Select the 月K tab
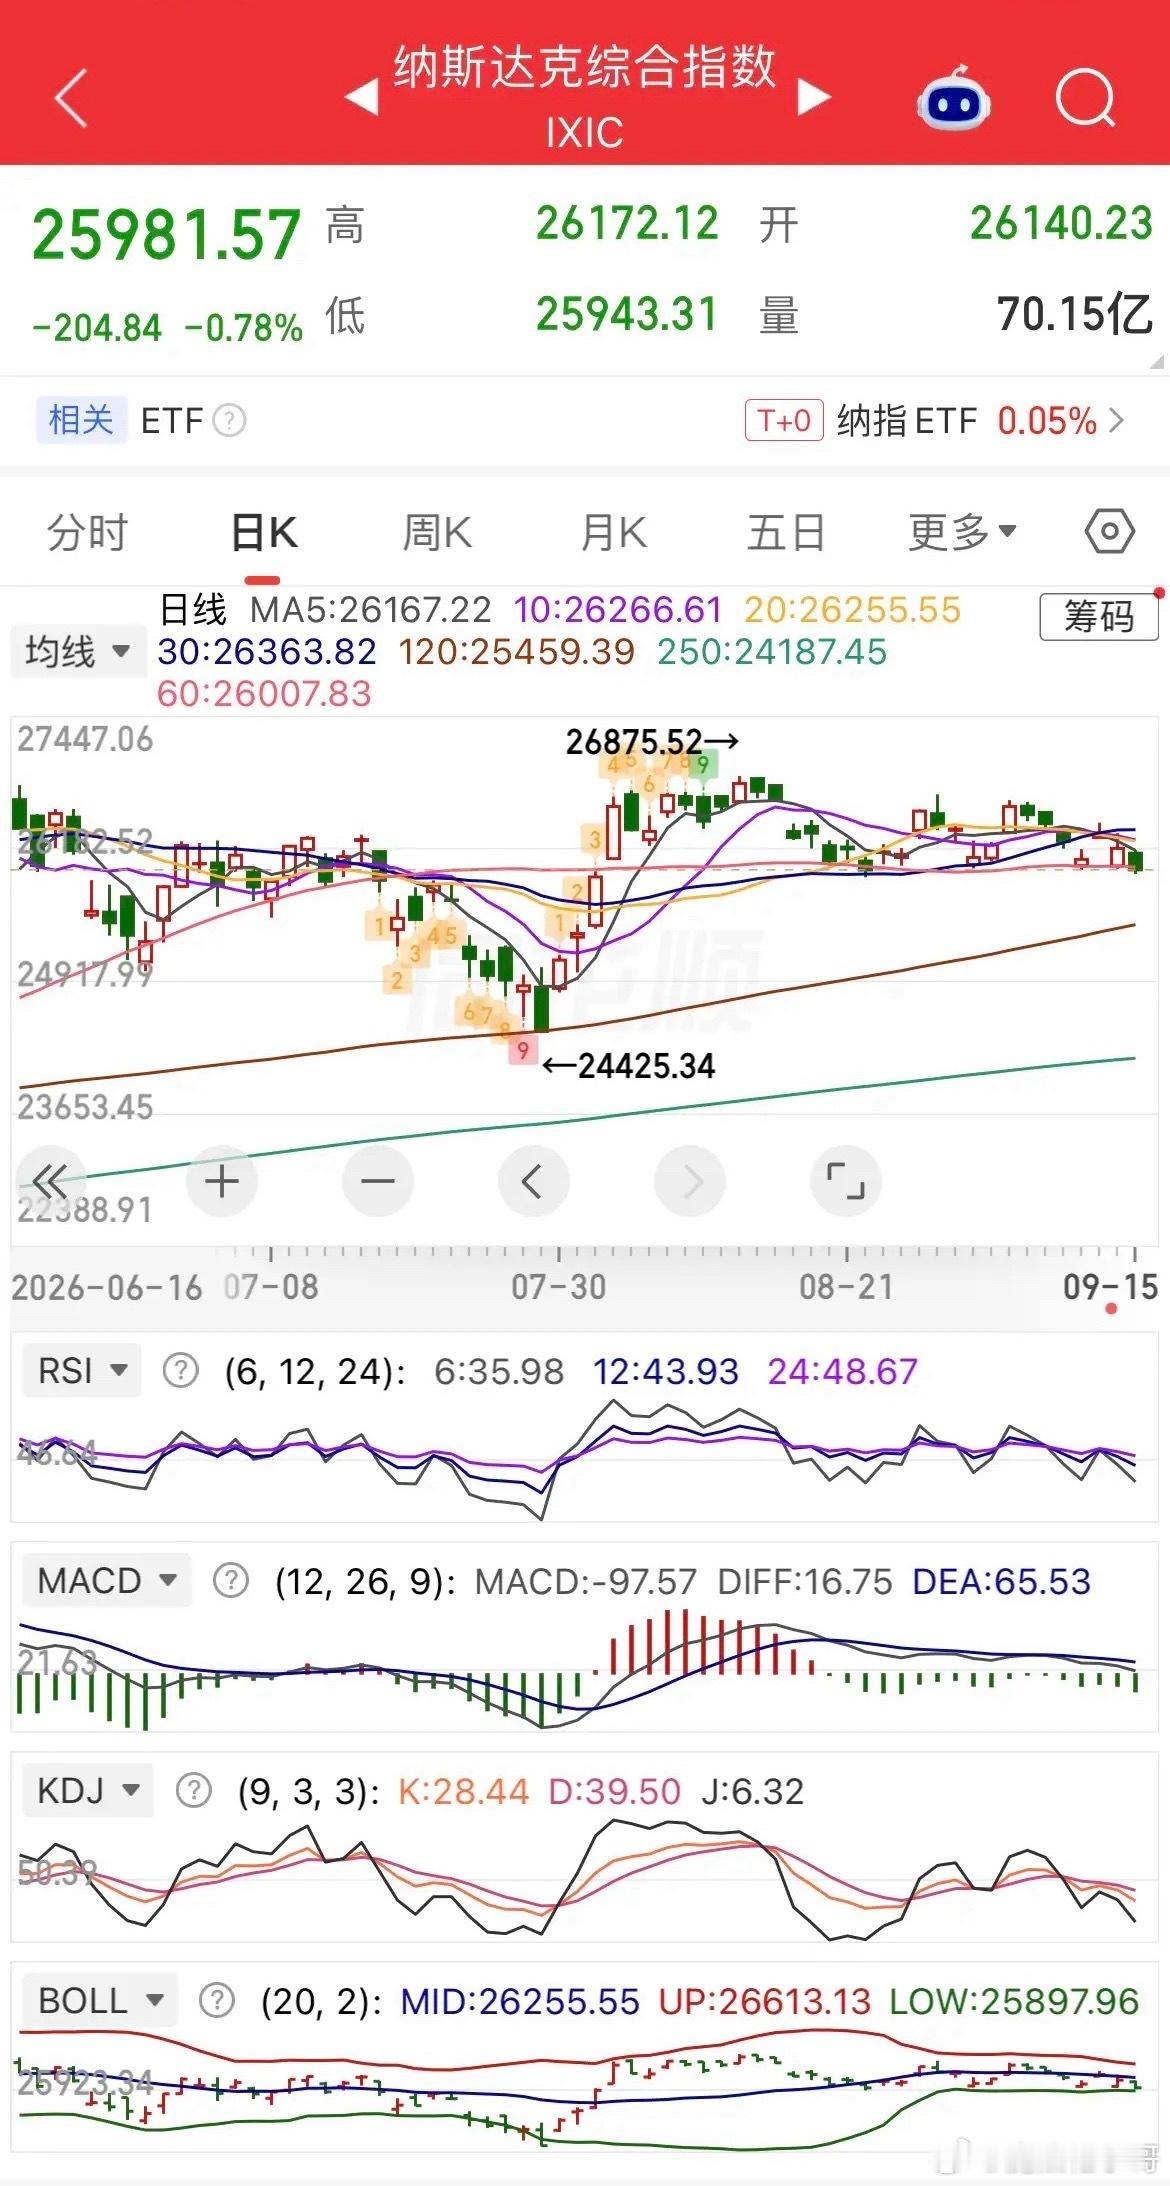This screenshot has height=2186, width=1170. click(x=613, y=532)
